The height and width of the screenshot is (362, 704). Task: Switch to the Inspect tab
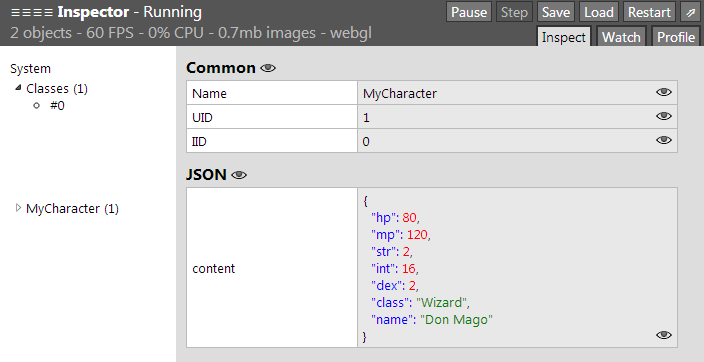point(563,37)
